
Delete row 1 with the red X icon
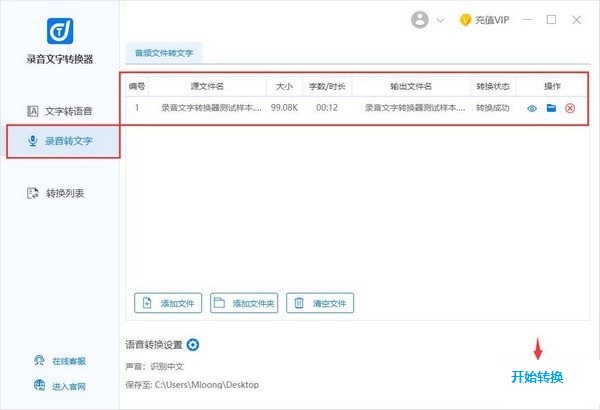(570, 108)
